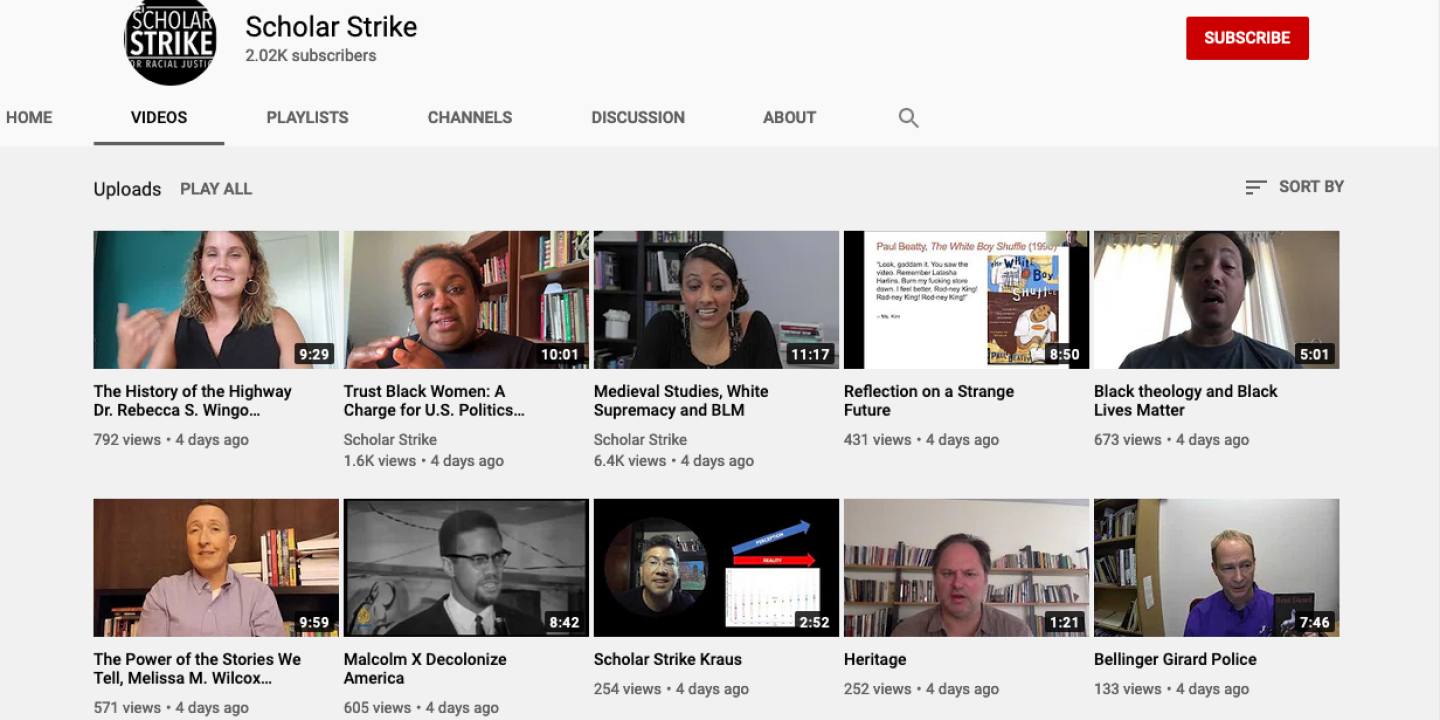Click the Uploads heading
1440x720 pixels.
pos(127,189)
